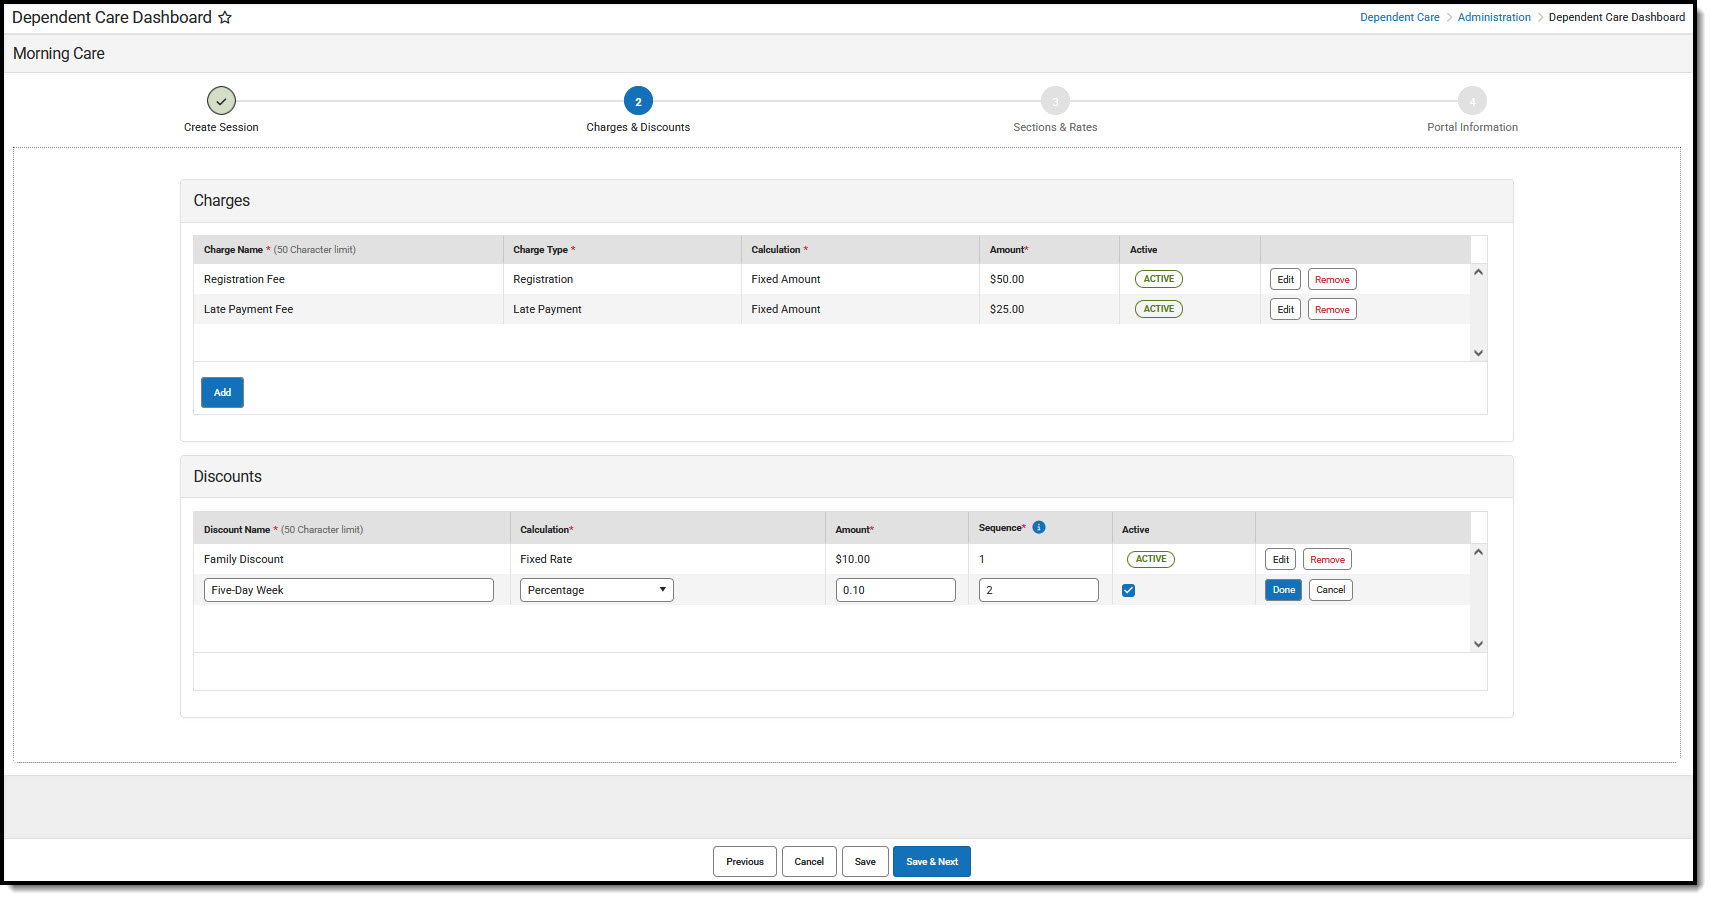The height and width of the screenshot is (900, 1712).
Task: Go to the Create Session step circle
Action: pos(221,101)
